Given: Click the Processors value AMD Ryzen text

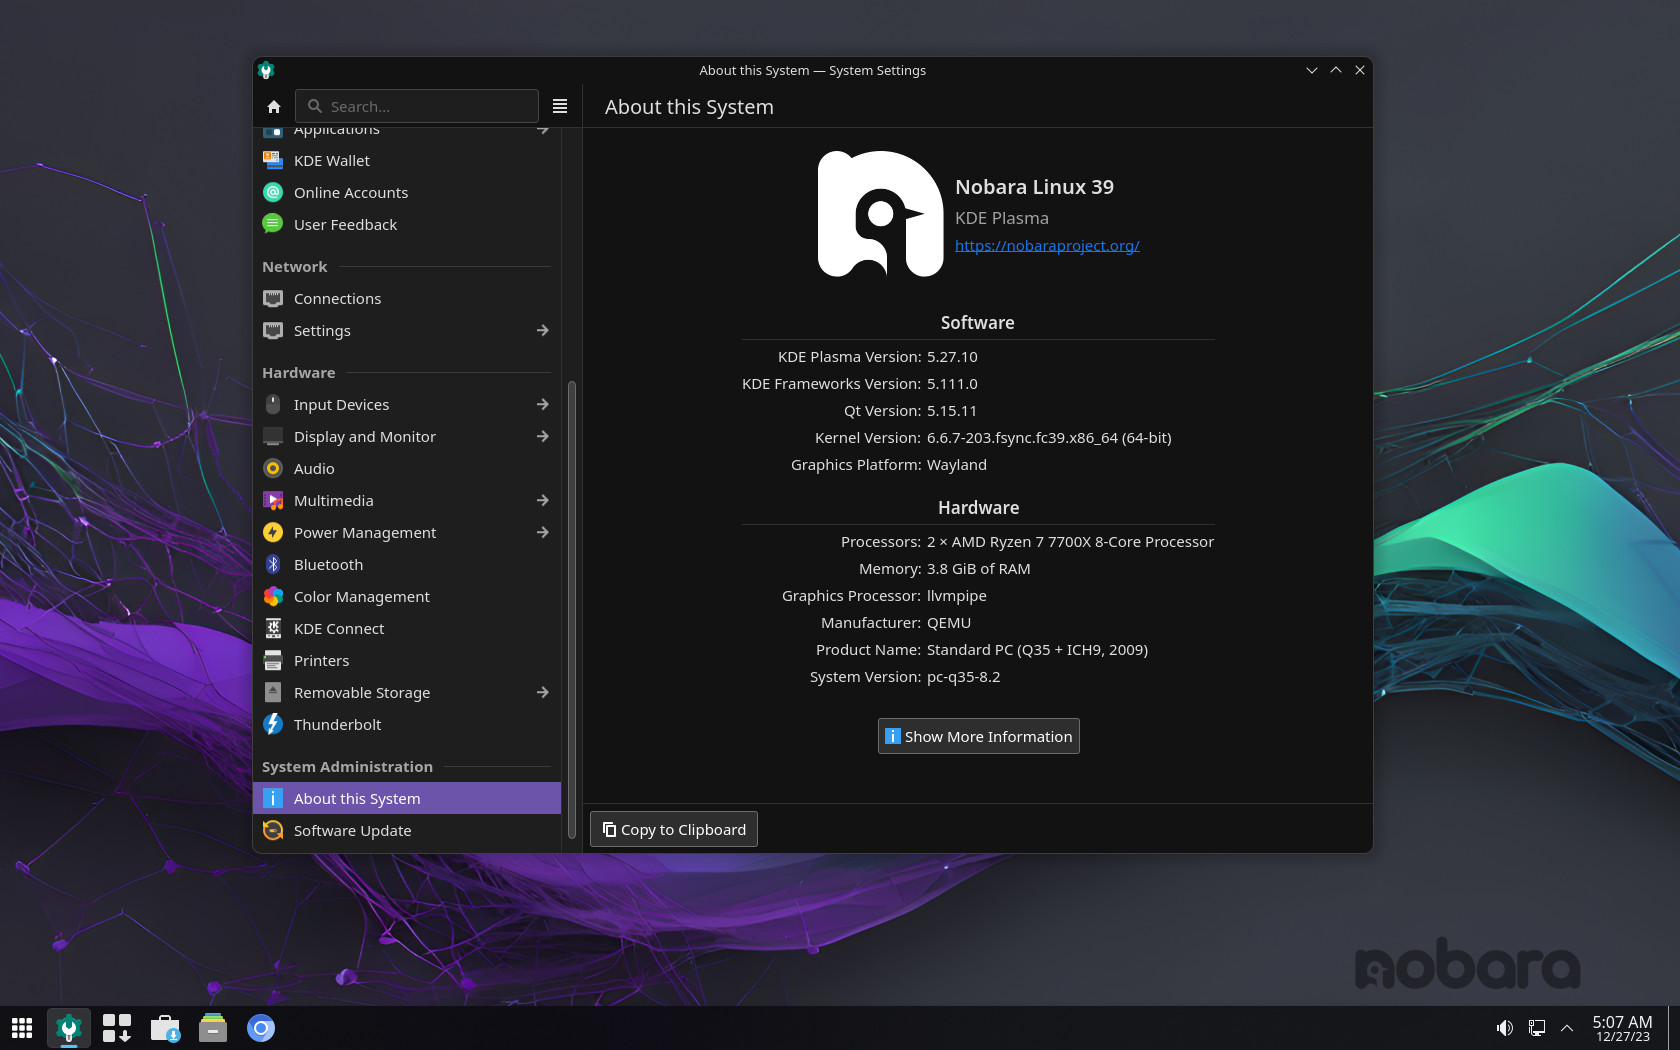Looking at the screenshot, I should click(1070, 541).
